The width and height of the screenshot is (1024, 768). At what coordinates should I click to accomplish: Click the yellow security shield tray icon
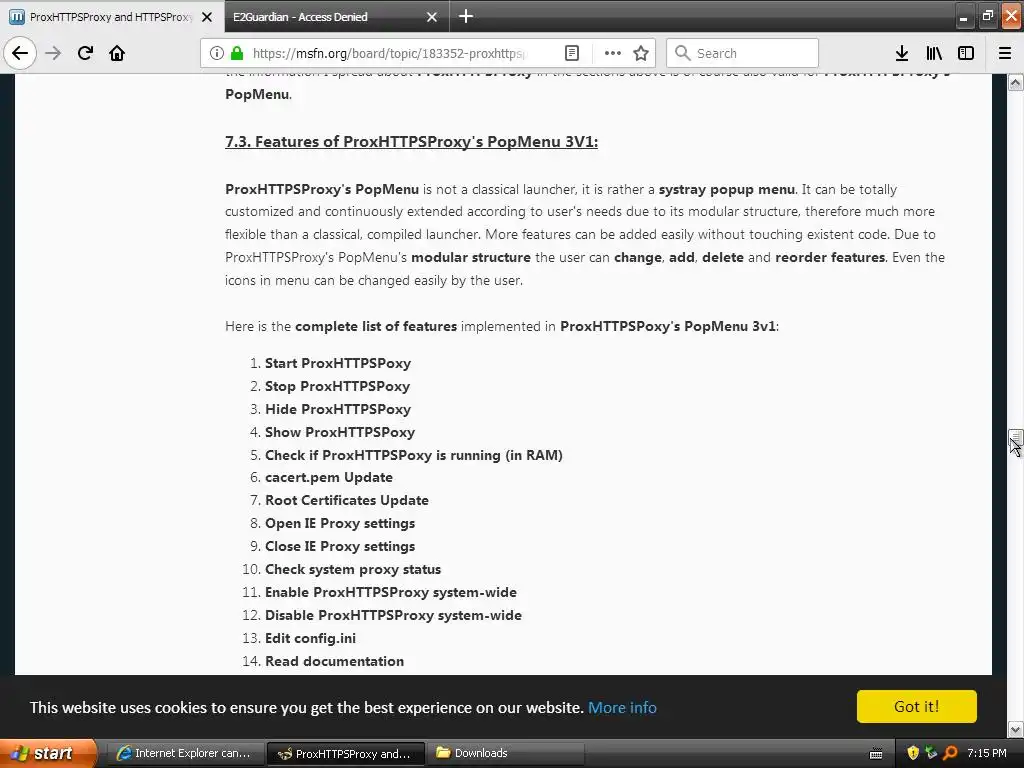coord(913,753)
